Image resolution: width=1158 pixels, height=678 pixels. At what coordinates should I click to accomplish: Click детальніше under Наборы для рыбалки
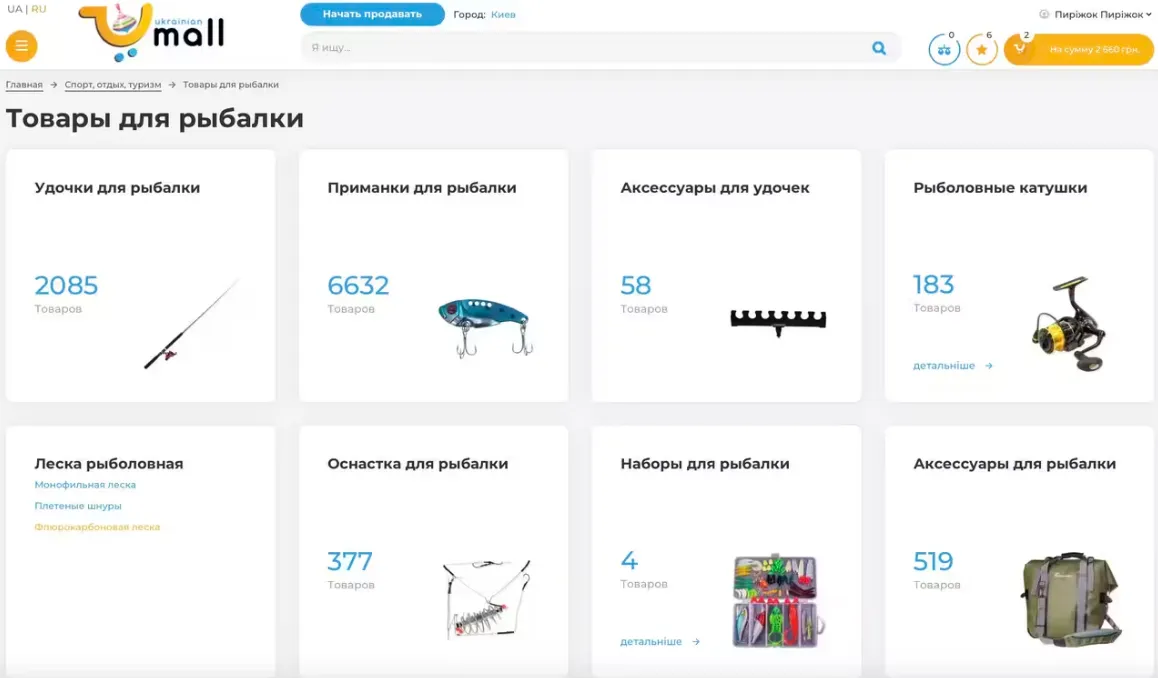click(x=660, y=642)
